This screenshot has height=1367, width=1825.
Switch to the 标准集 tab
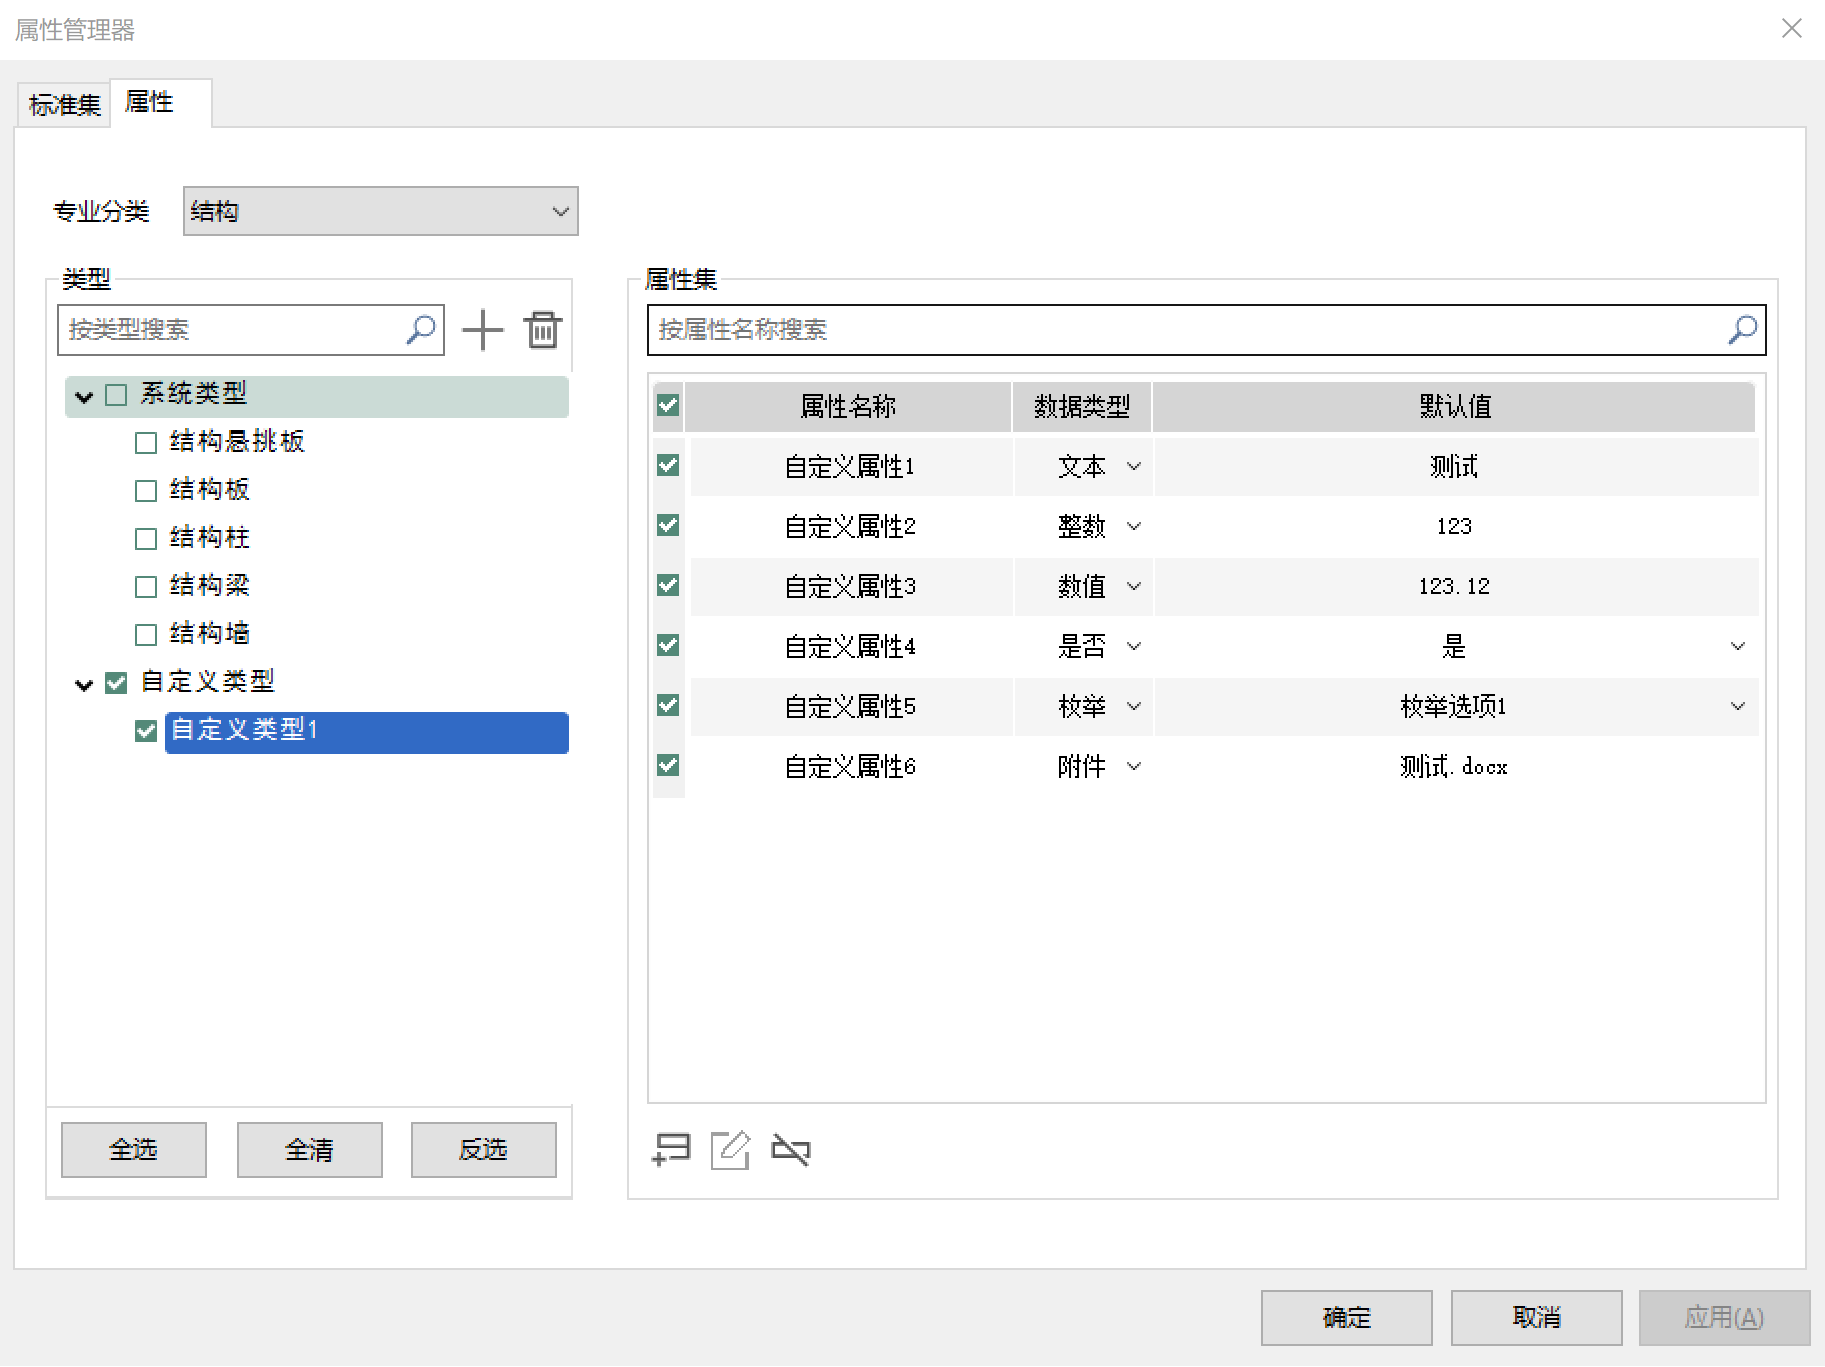click(x=64, y=104)
